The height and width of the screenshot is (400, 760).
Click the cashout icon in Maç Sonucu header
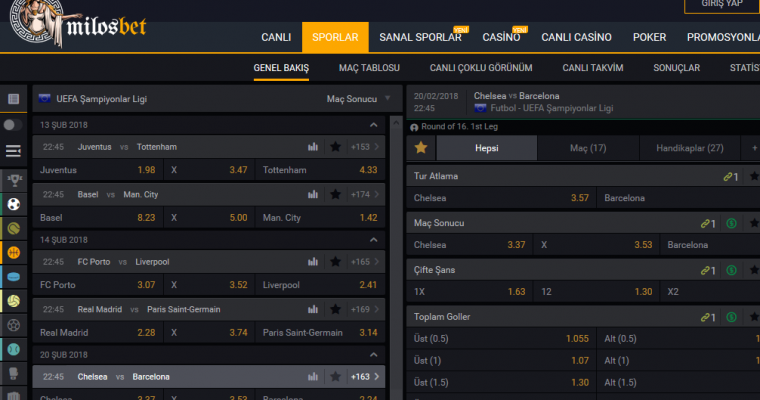pos(731,224)
